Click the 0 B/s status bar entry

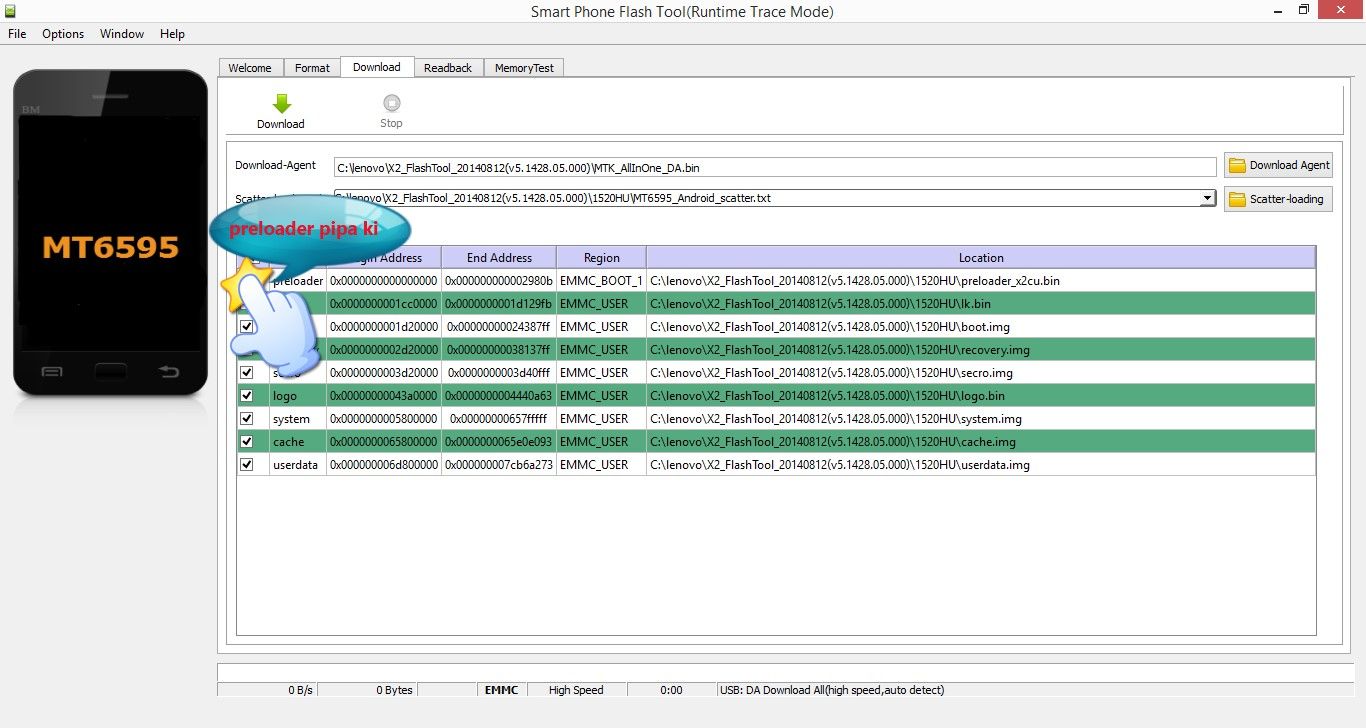tap(267, 690)
